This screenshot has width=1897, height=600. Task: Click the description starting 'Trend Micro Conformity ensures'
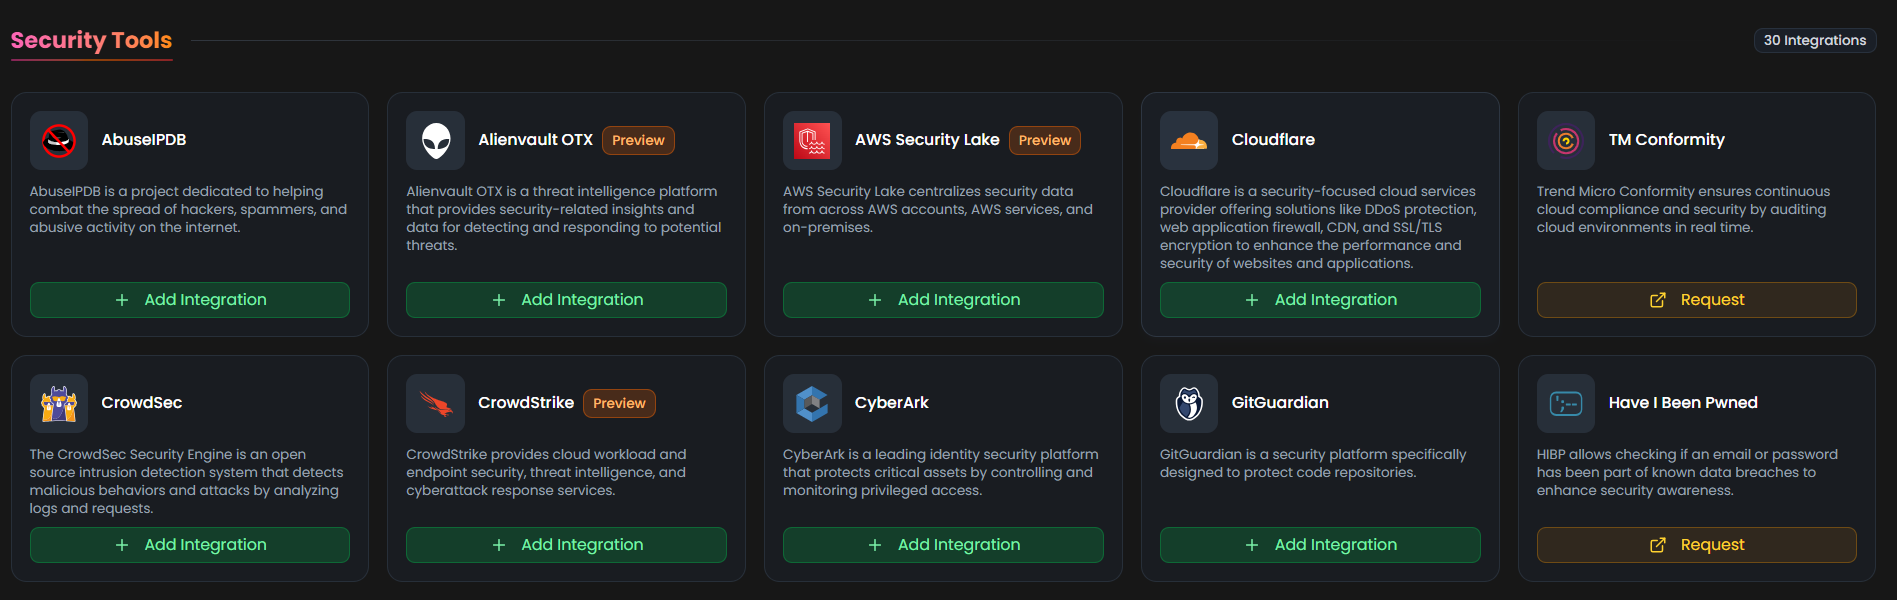coord(1684,209)
